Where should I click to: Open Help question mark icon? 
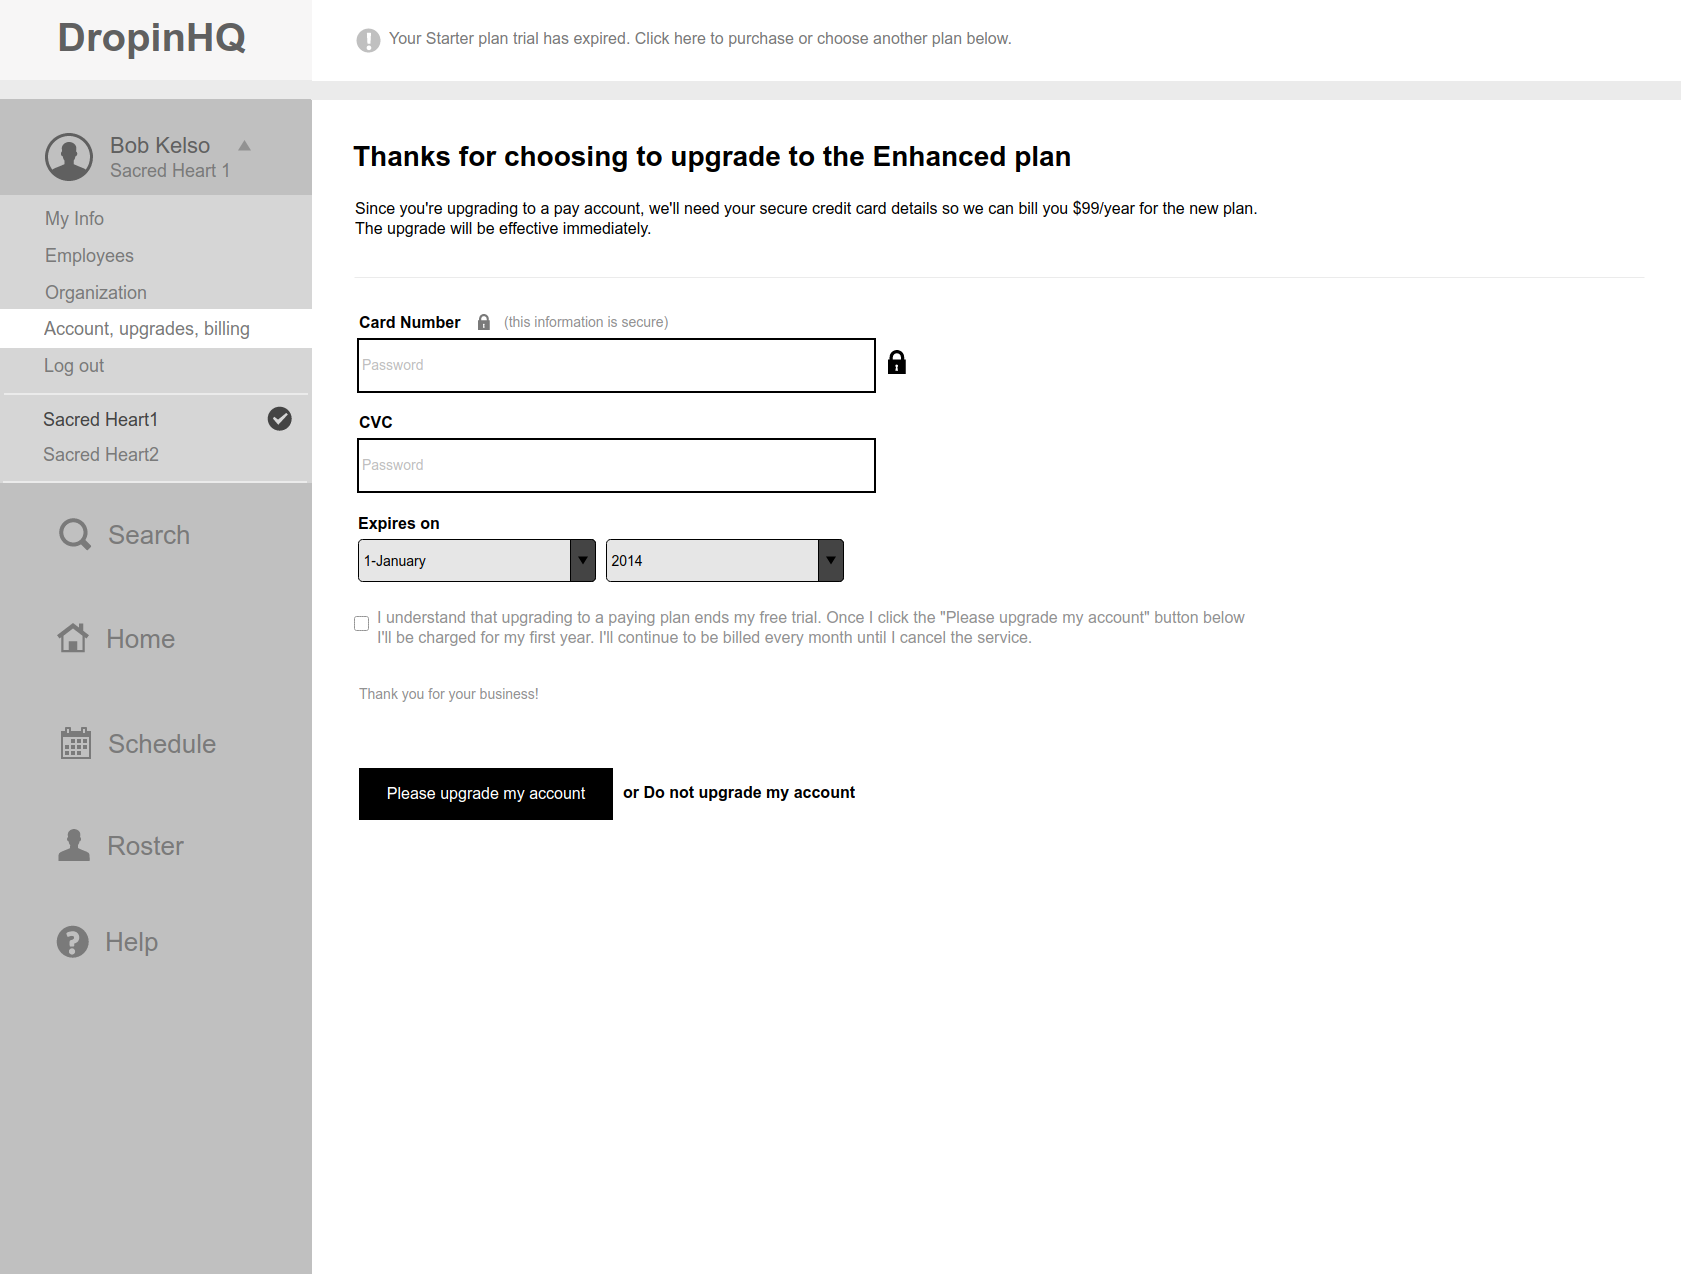pyautogui.click(x=73, y=942)
